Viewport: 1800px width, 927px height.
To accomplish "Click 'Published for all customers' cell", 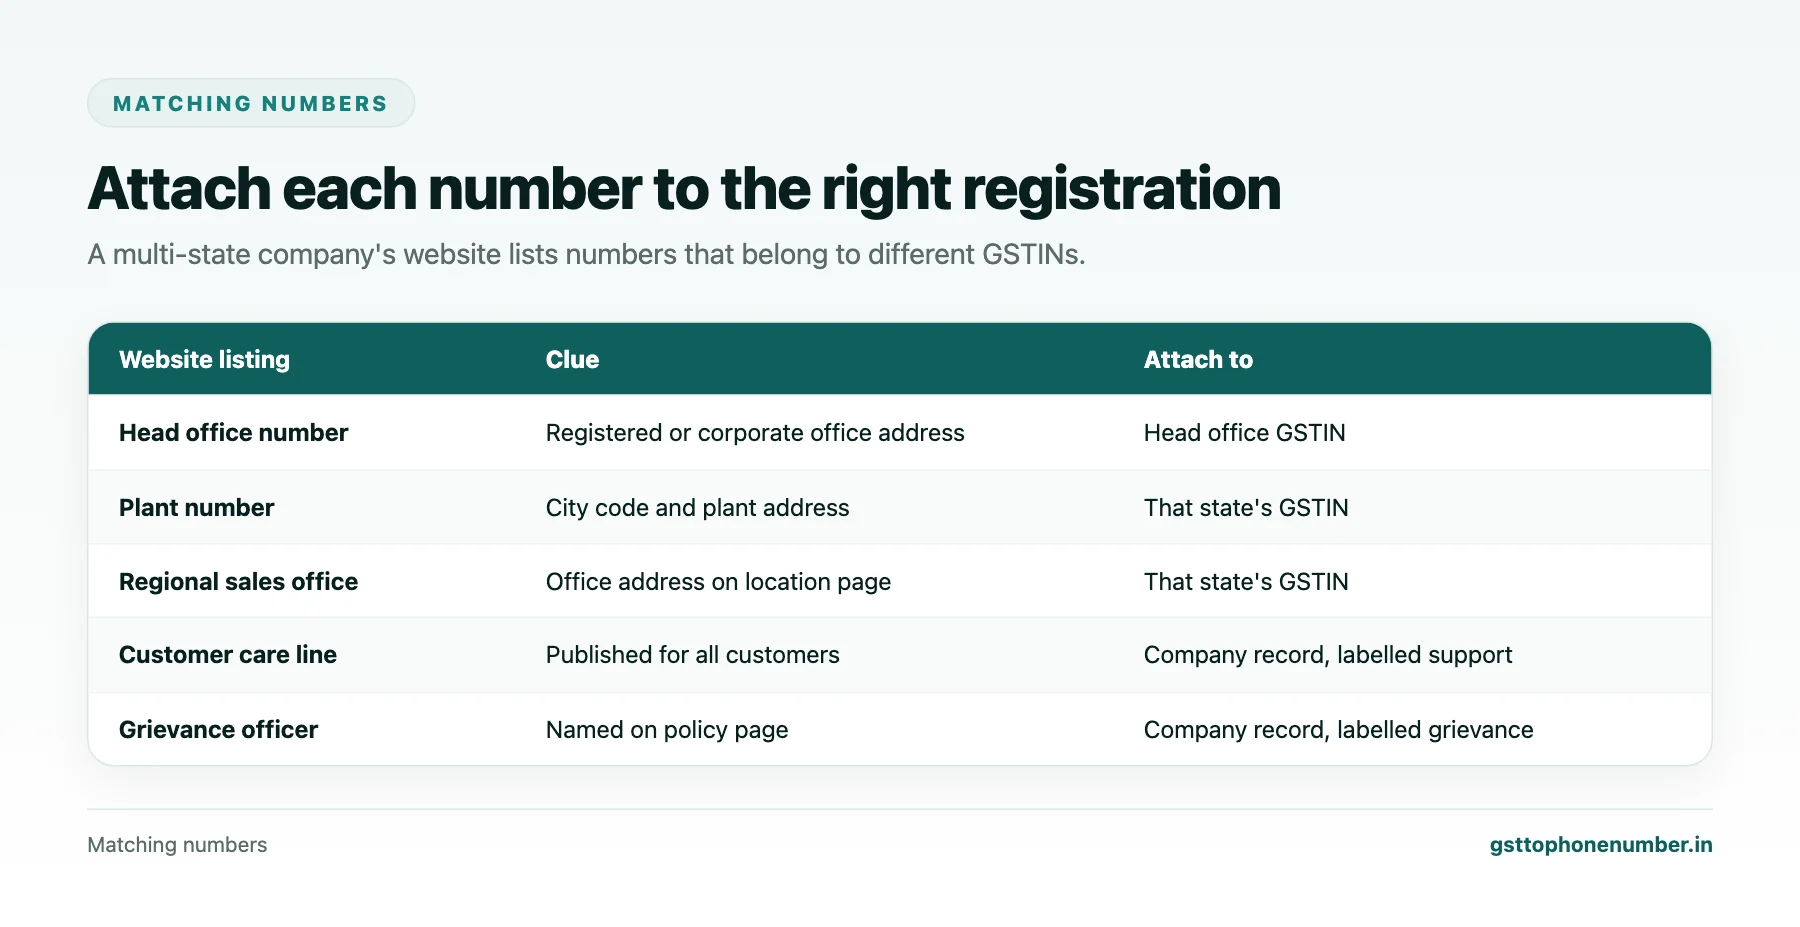I will click(692, 655).
